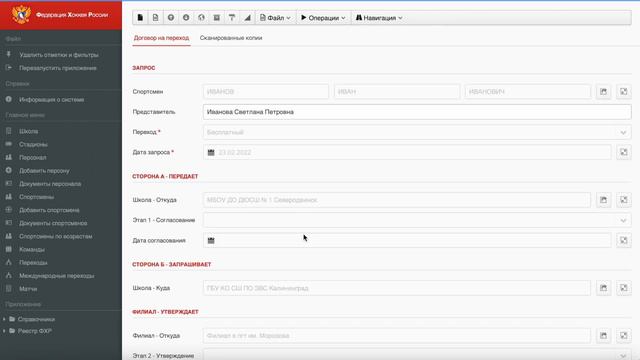640x360 pixels.
Task: Click the table grid toolbar icon
Action: tap(216, 18)
